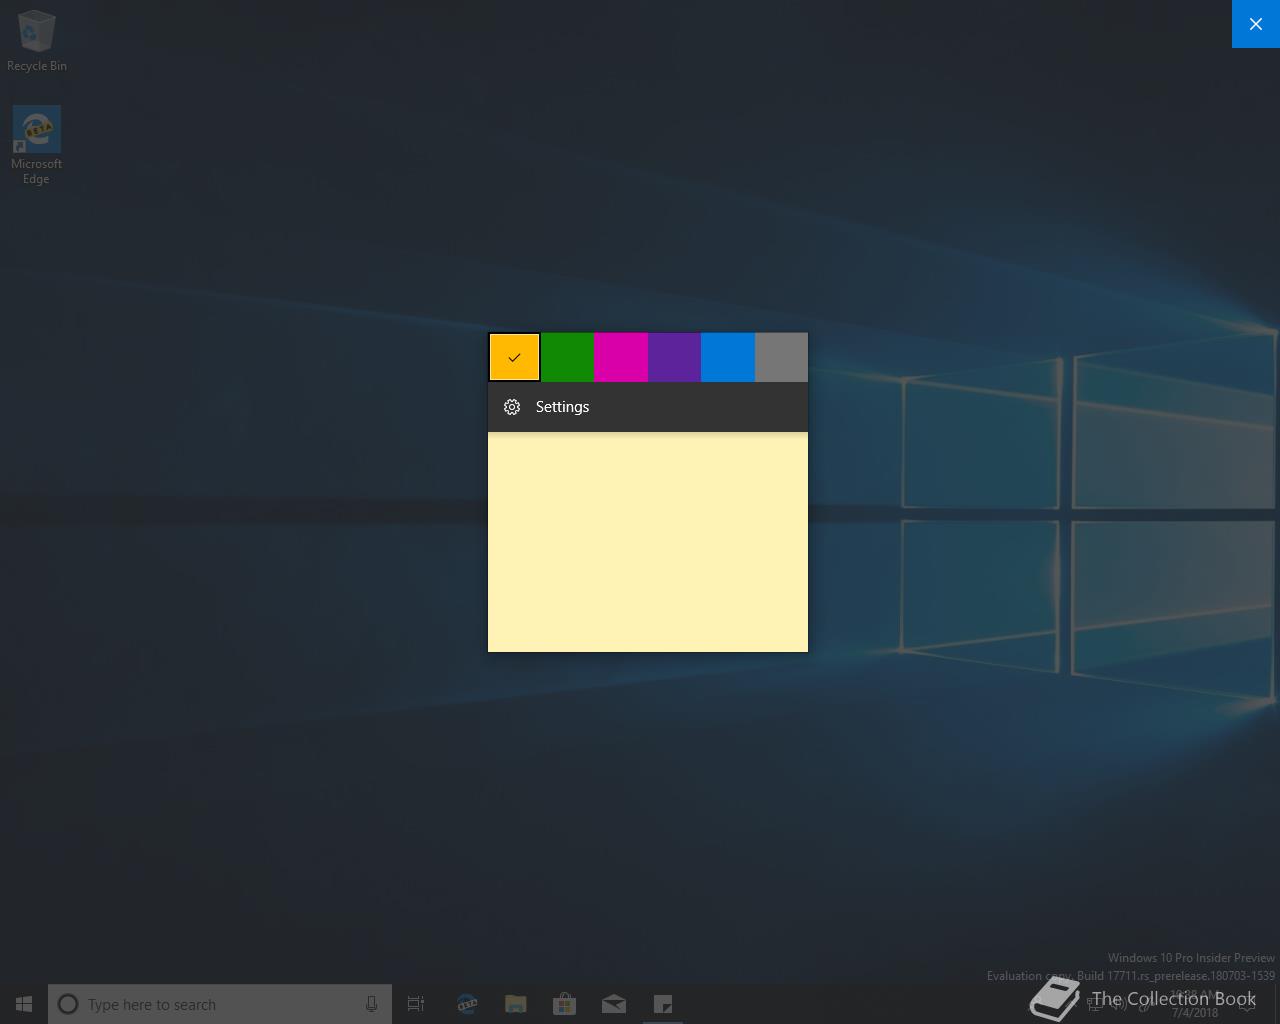Click the Type here to search box
1280x1024 pixels.
[220, 1004]
